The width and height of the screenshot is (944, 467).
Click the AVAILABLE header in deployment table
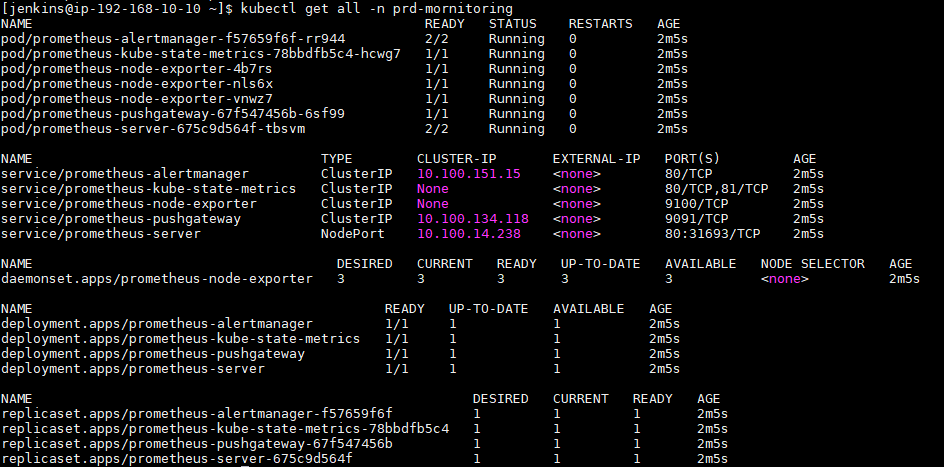click(x=589, y=309)
